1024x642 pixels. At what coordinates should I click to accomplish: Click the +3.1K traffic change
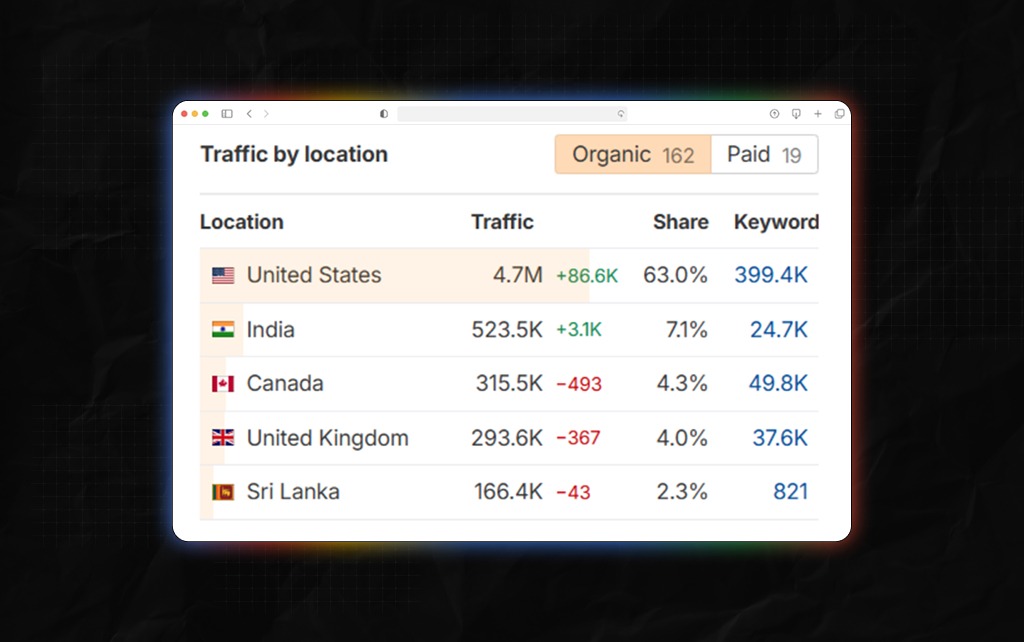tap(579, 330)
